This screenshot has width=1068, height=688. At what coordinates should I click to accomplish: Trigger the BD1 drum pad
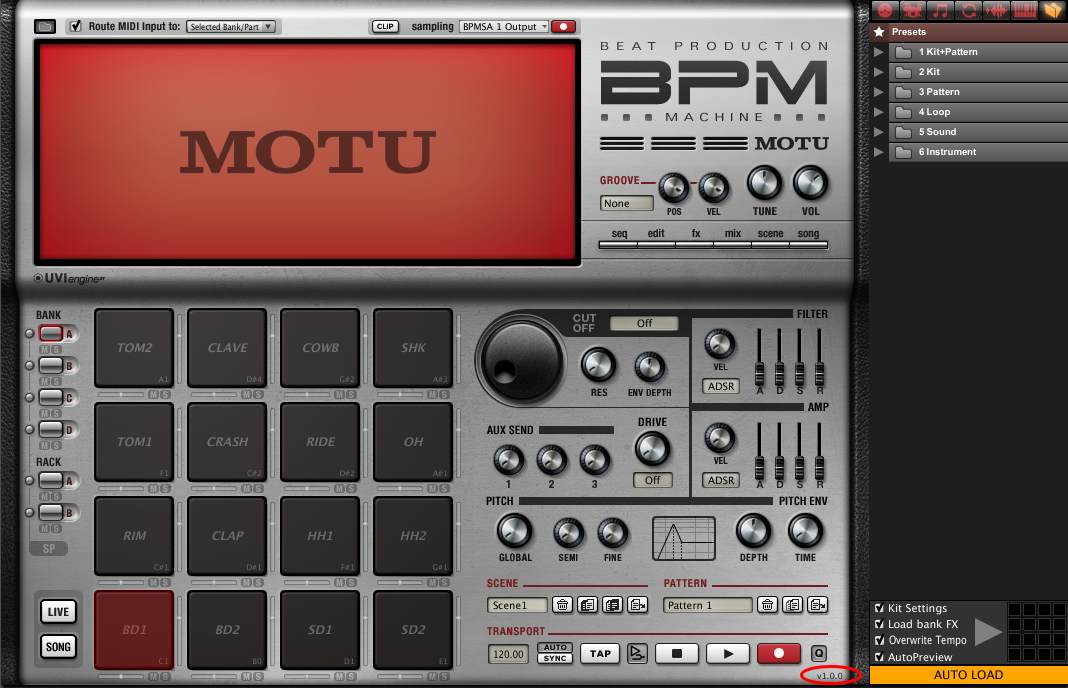134,630
